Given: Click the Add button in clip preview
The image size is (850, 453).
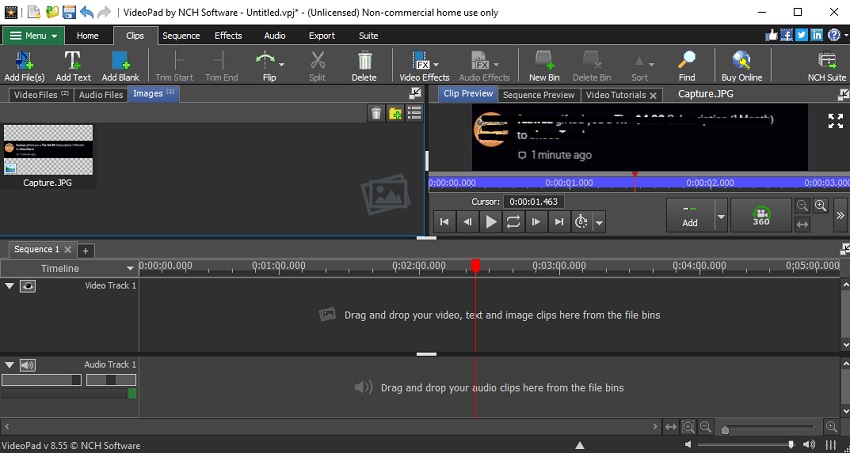Looking at the screenshot, I should 690,216.
